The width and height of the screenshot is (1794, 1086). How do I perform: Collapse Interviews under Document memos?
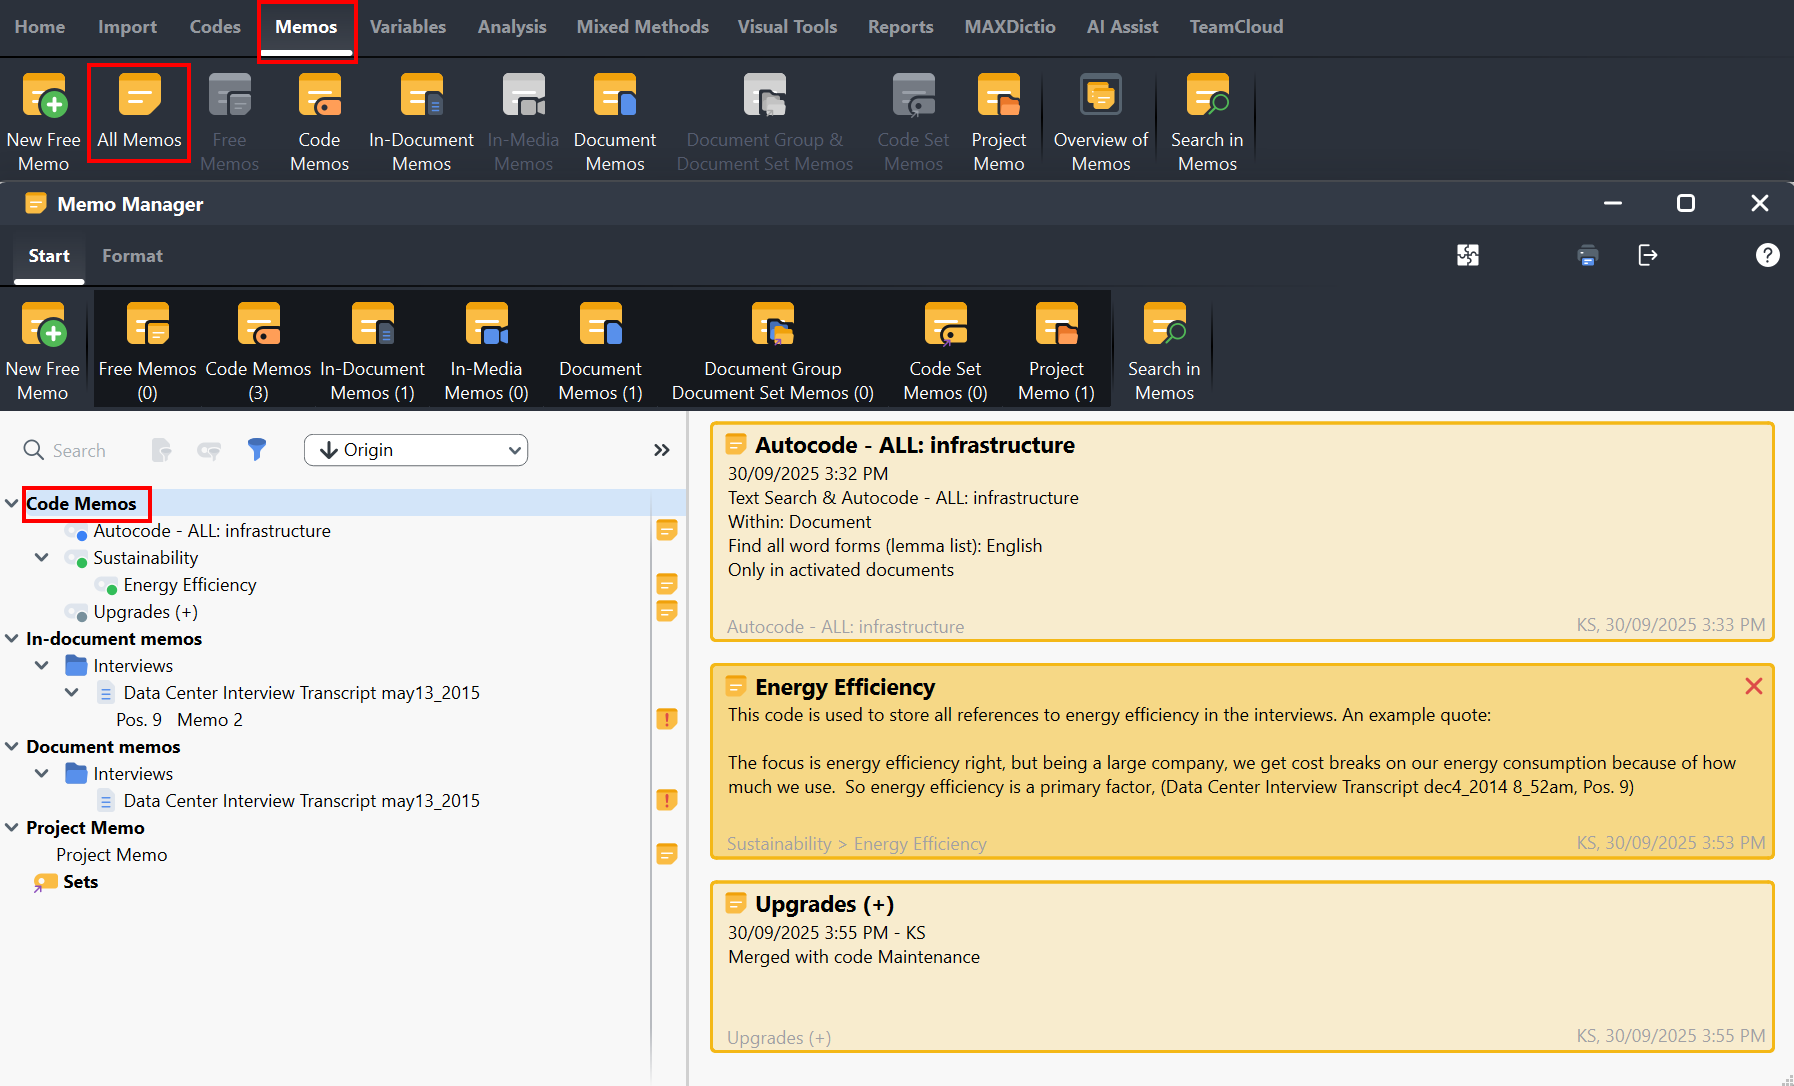[x=42, y=773]
